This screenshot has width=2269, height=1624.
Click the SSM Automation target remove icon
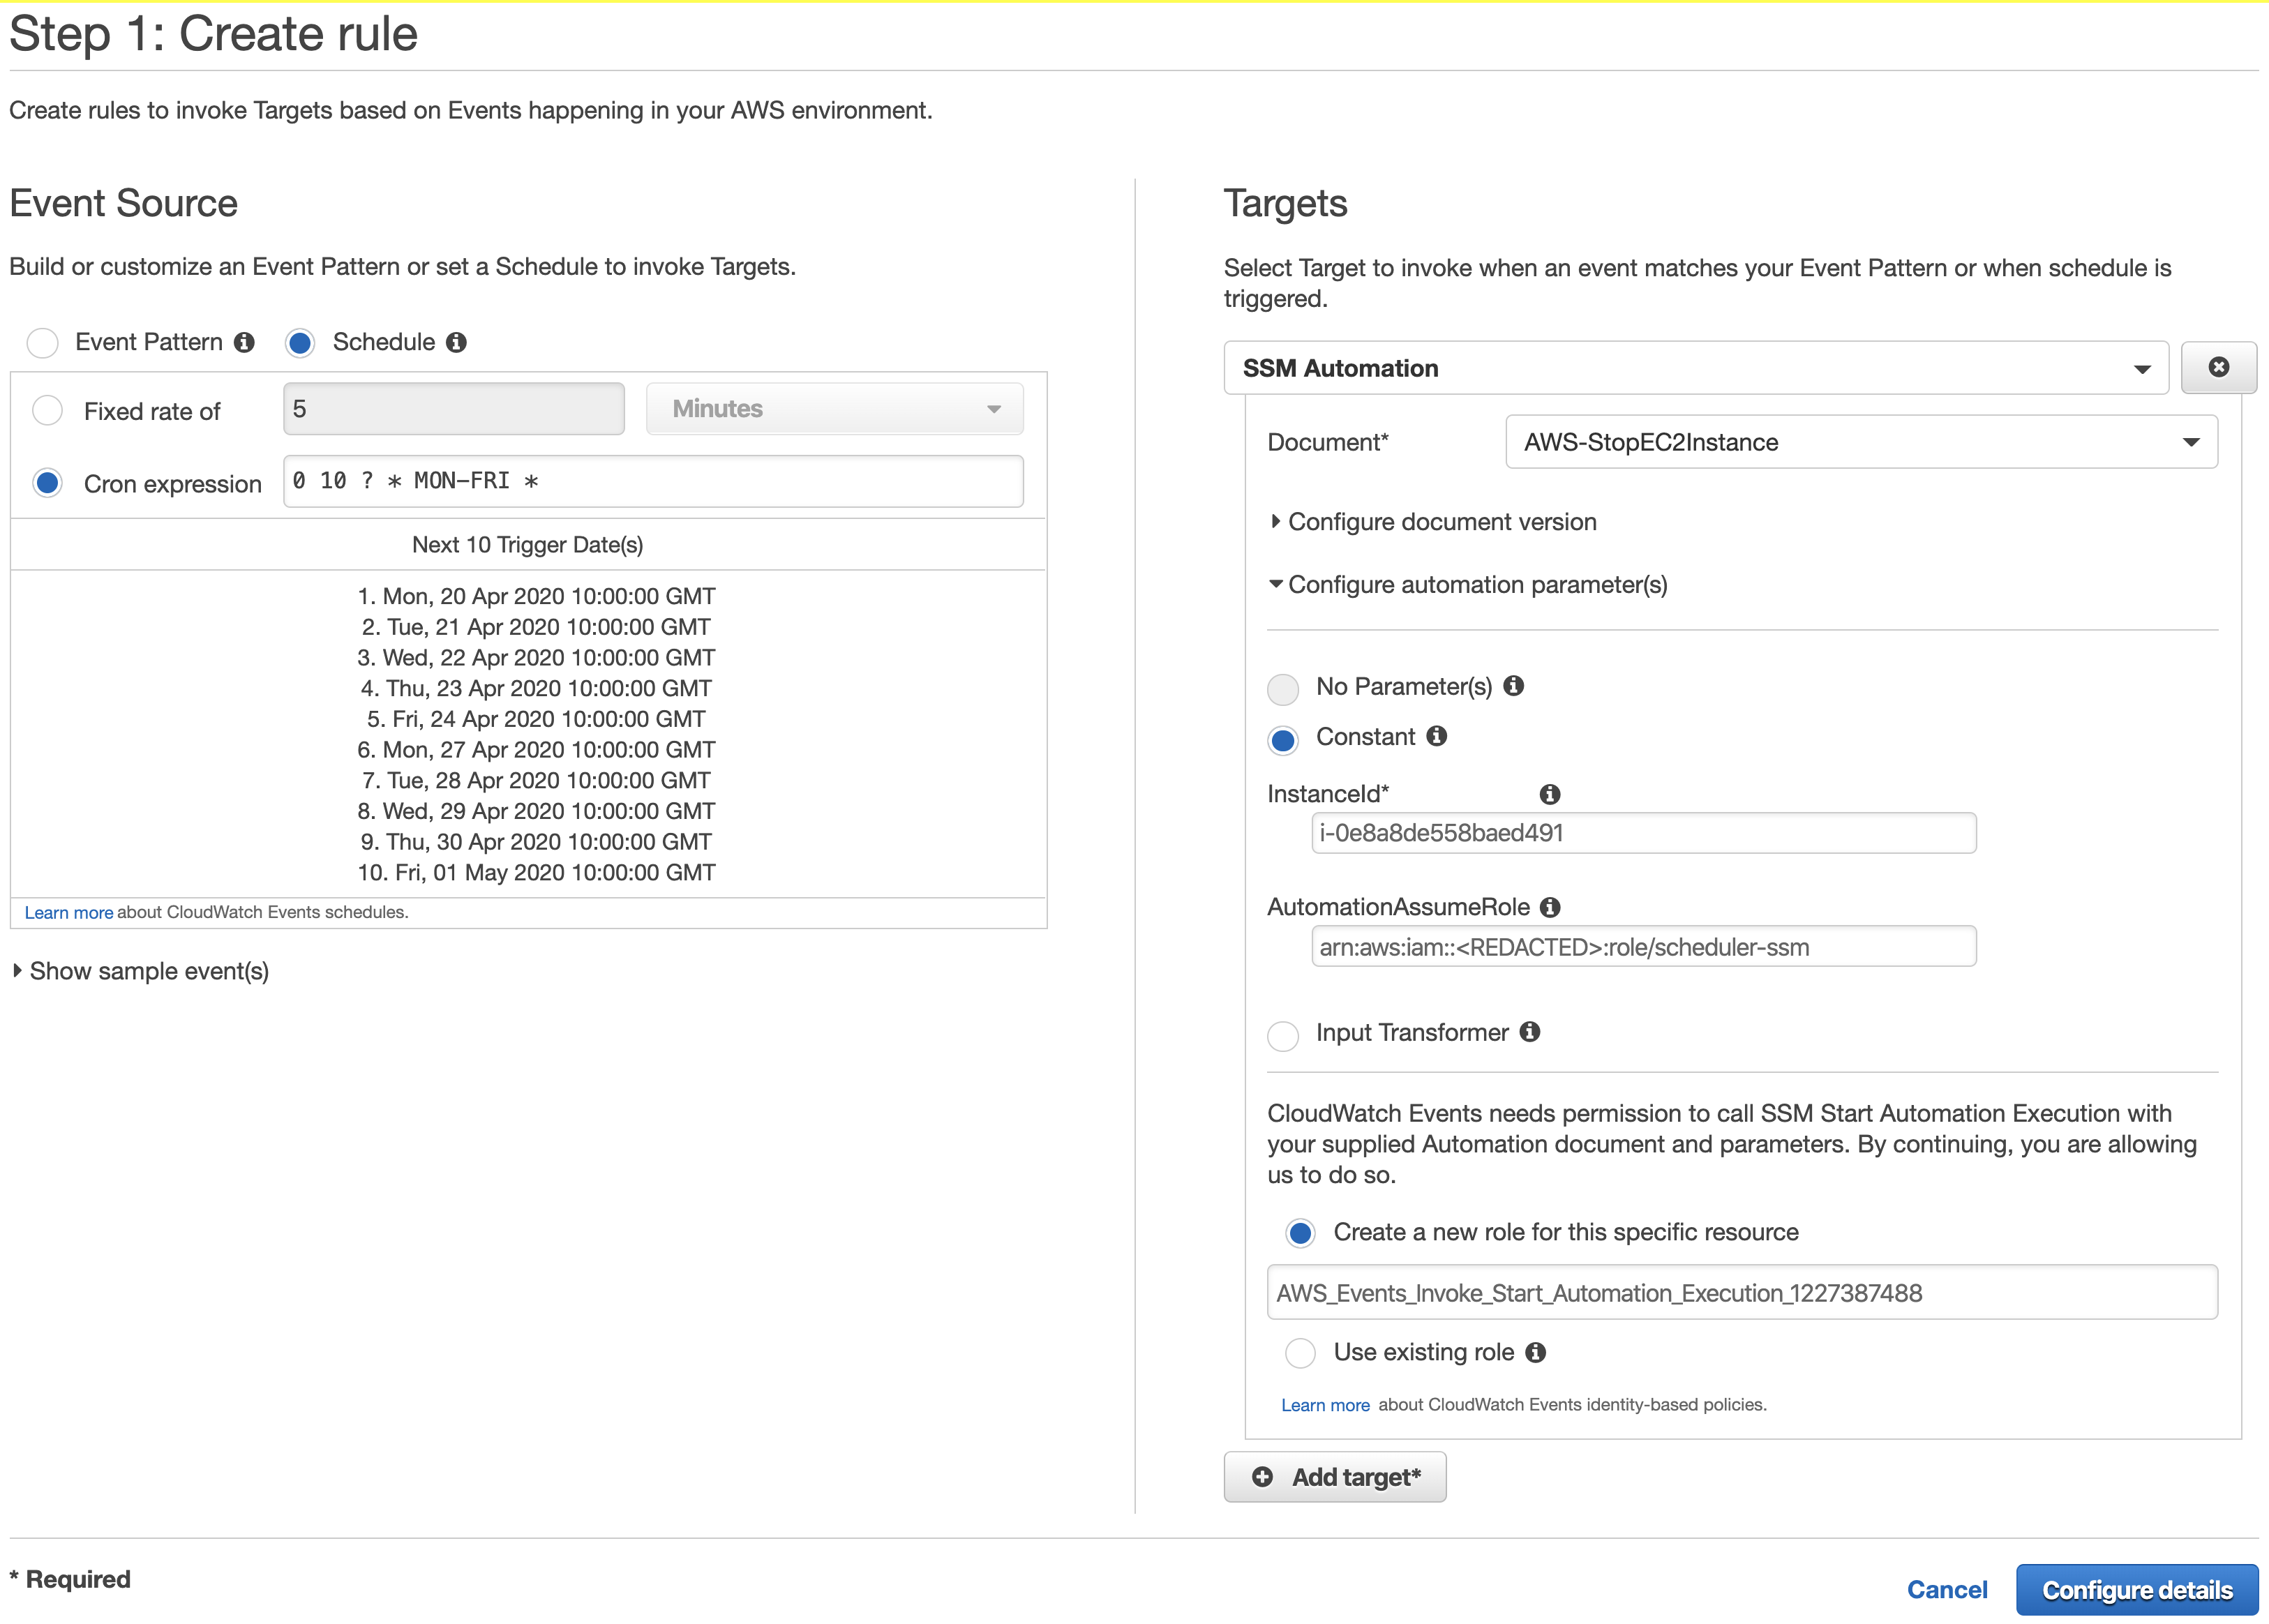coord(2218,368)
